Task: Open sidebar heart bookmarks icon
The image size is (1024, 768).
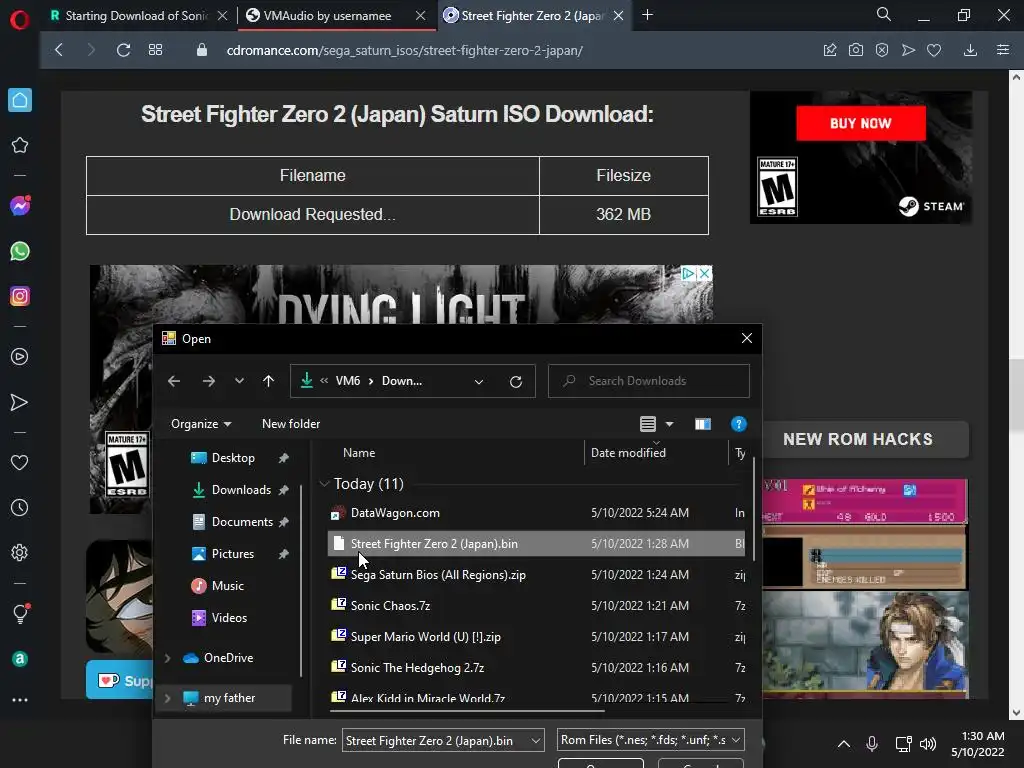Action: pyautogui.click(x=20, y=462)
